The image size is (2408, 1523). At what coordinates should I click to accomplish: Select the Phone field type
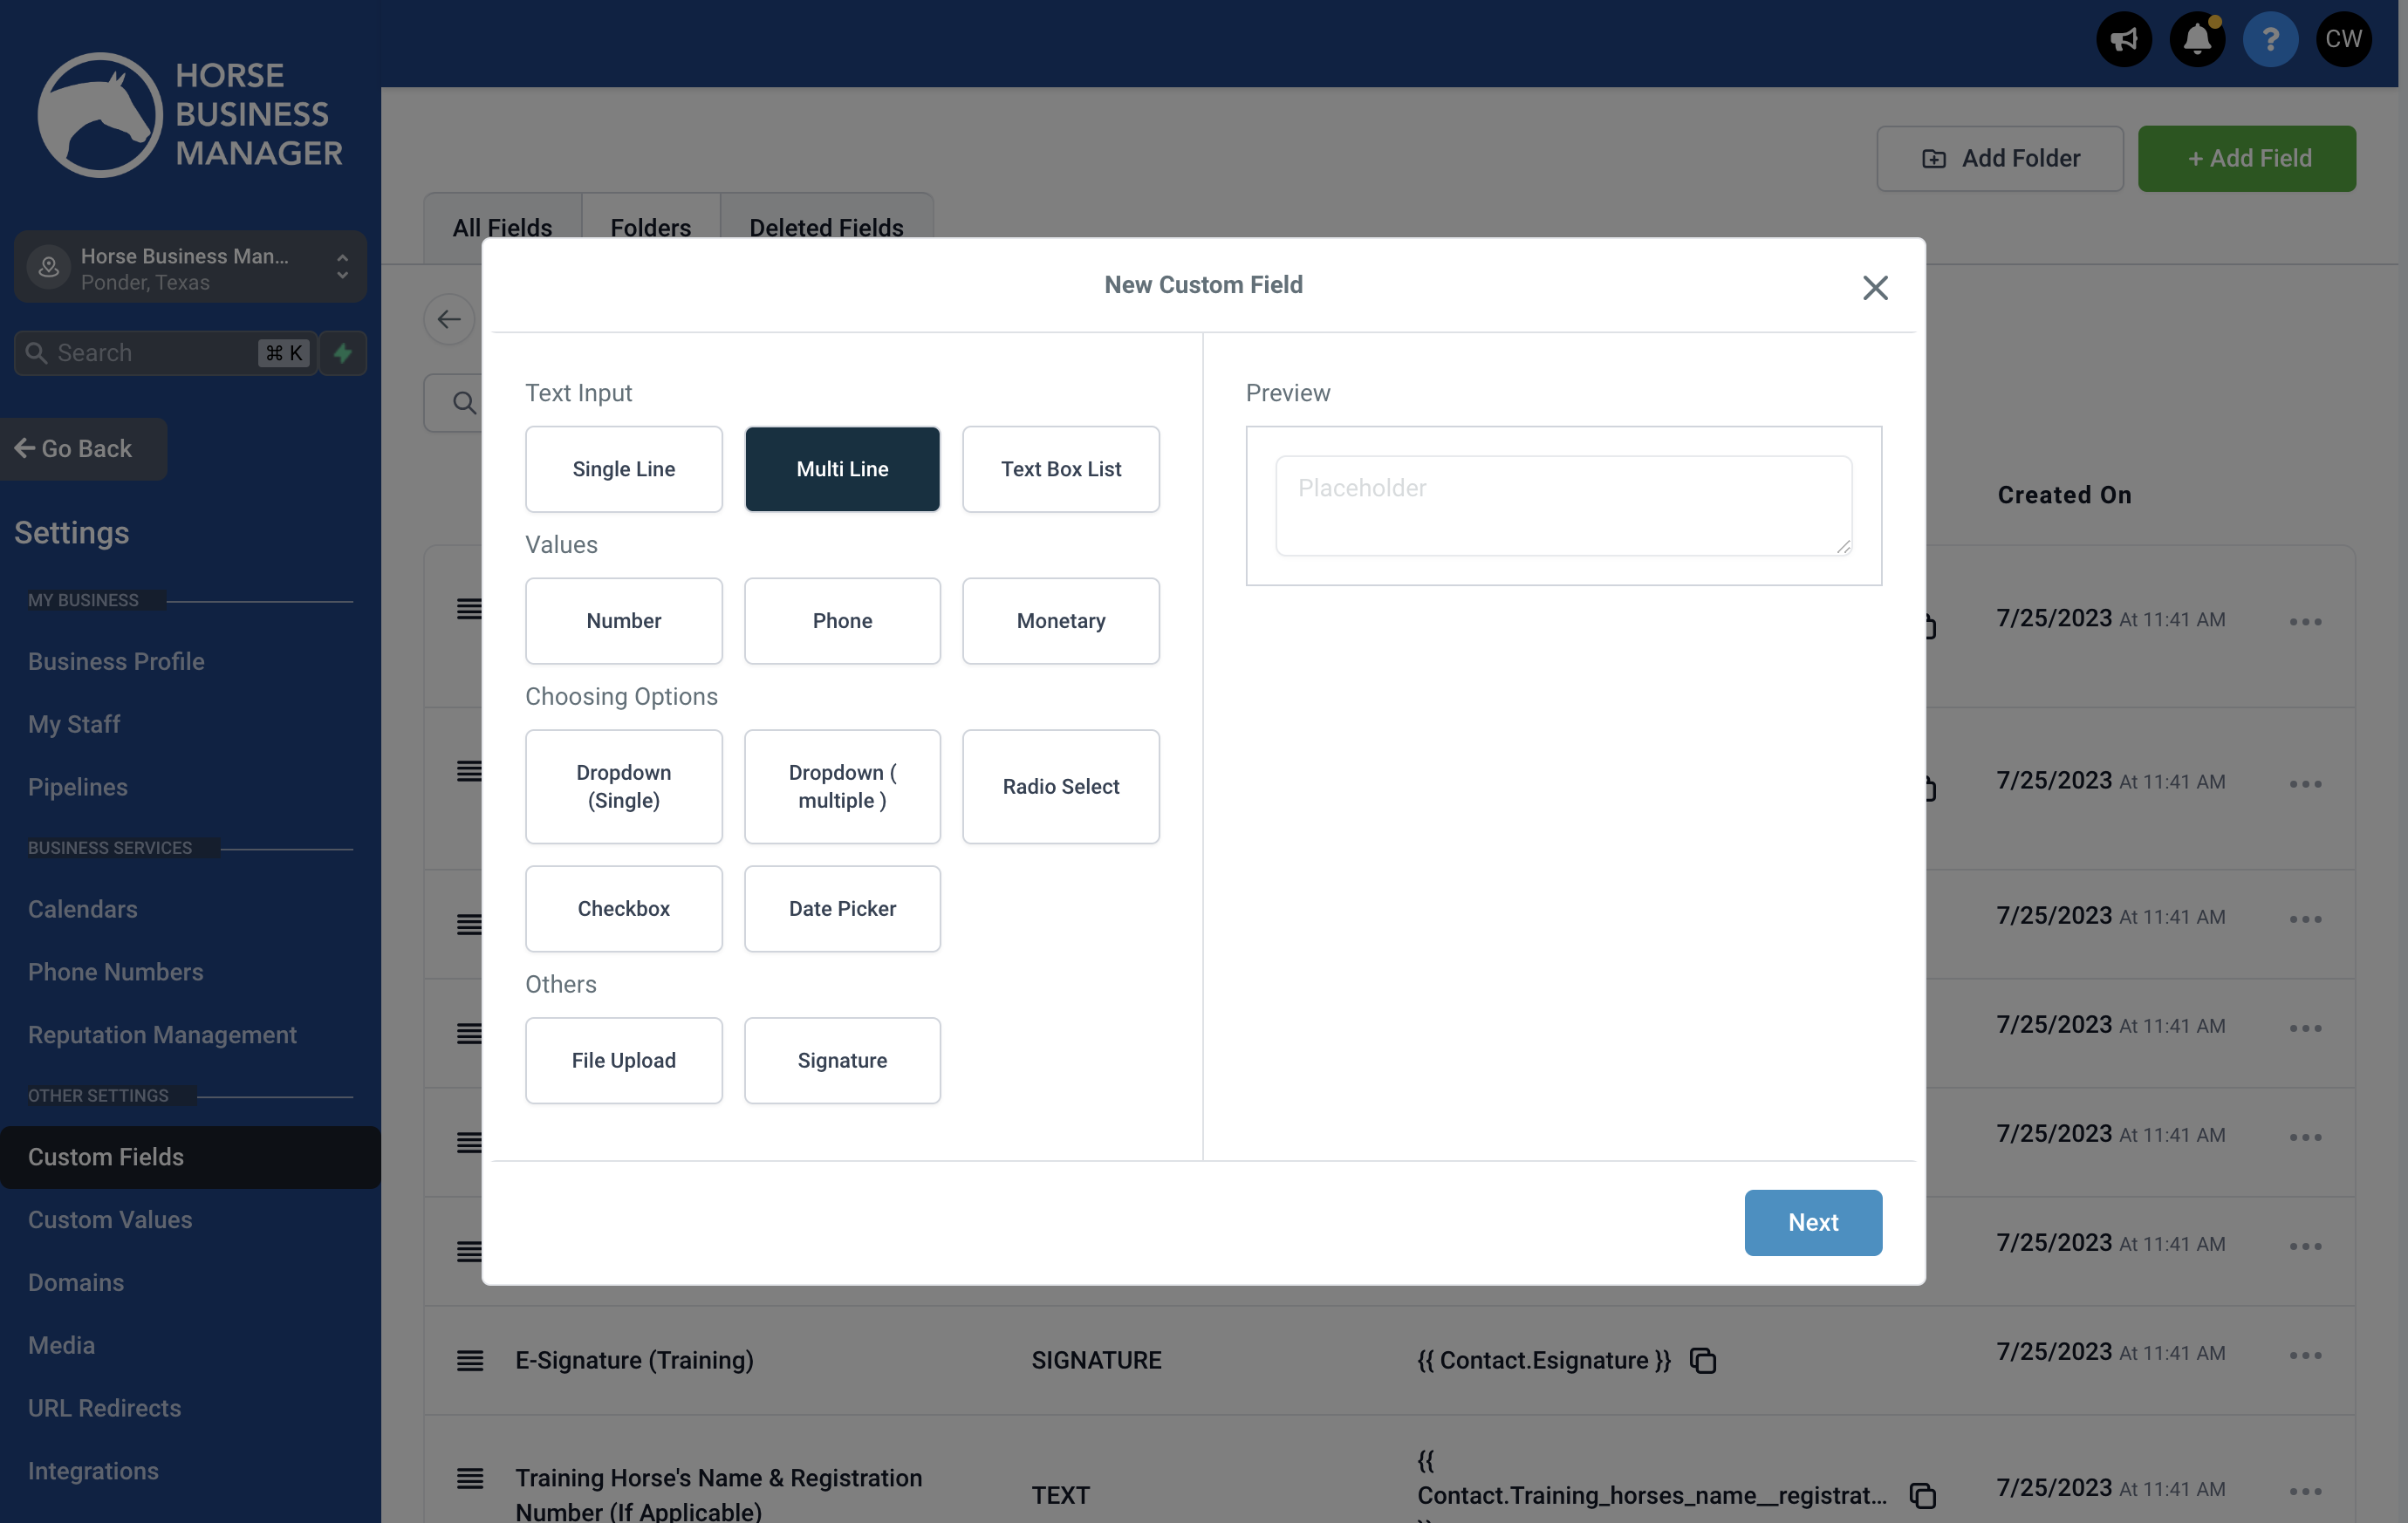[842, 621]
